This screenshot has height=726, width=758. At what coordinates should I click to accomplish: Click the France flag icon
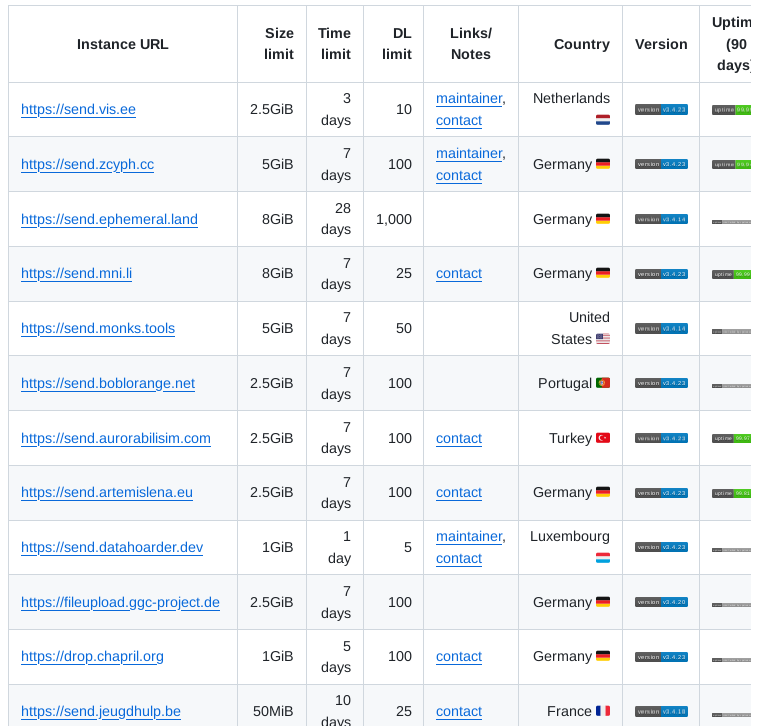(x=603, y=711)
